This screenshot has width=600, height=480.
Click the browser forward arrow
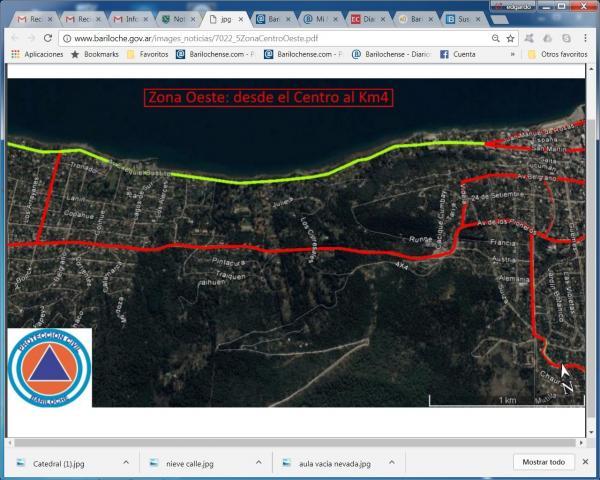[x=31, y=38]
